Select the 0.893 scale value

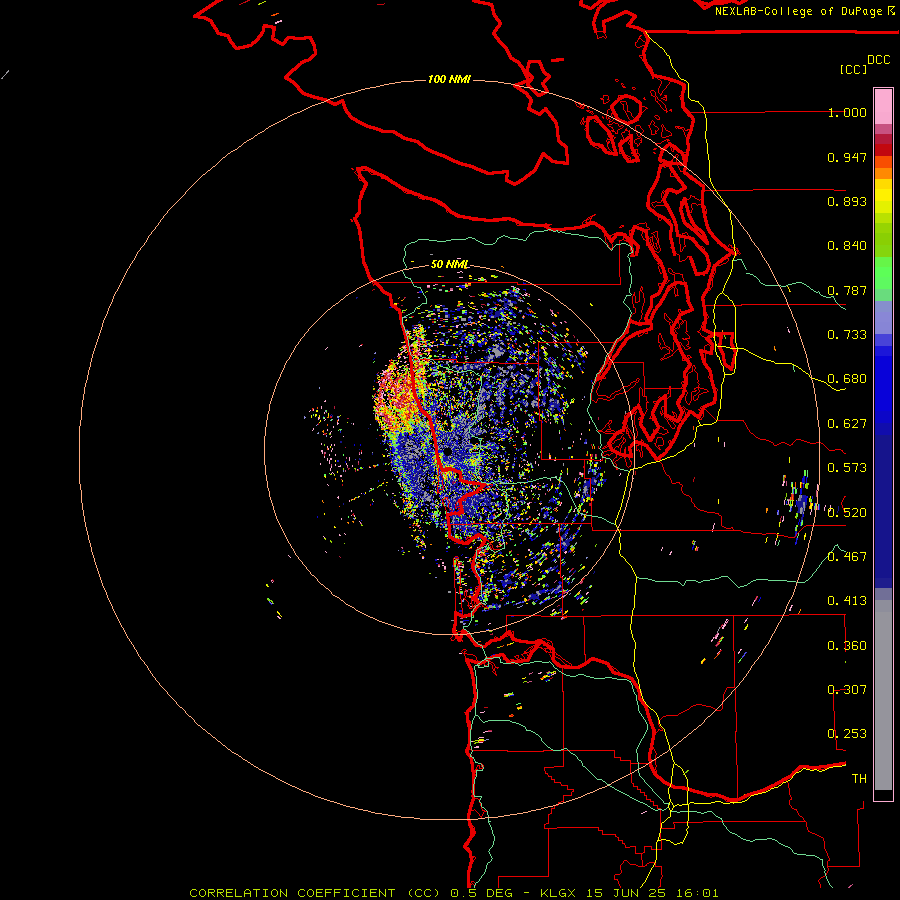tap(847, 201)
